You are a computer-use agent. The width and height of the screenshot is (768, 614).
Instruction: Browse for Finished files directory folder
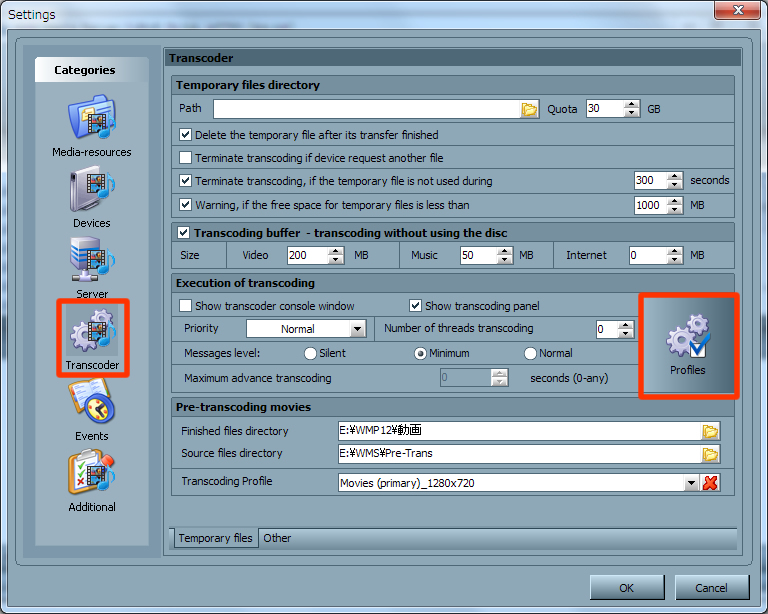710,431
